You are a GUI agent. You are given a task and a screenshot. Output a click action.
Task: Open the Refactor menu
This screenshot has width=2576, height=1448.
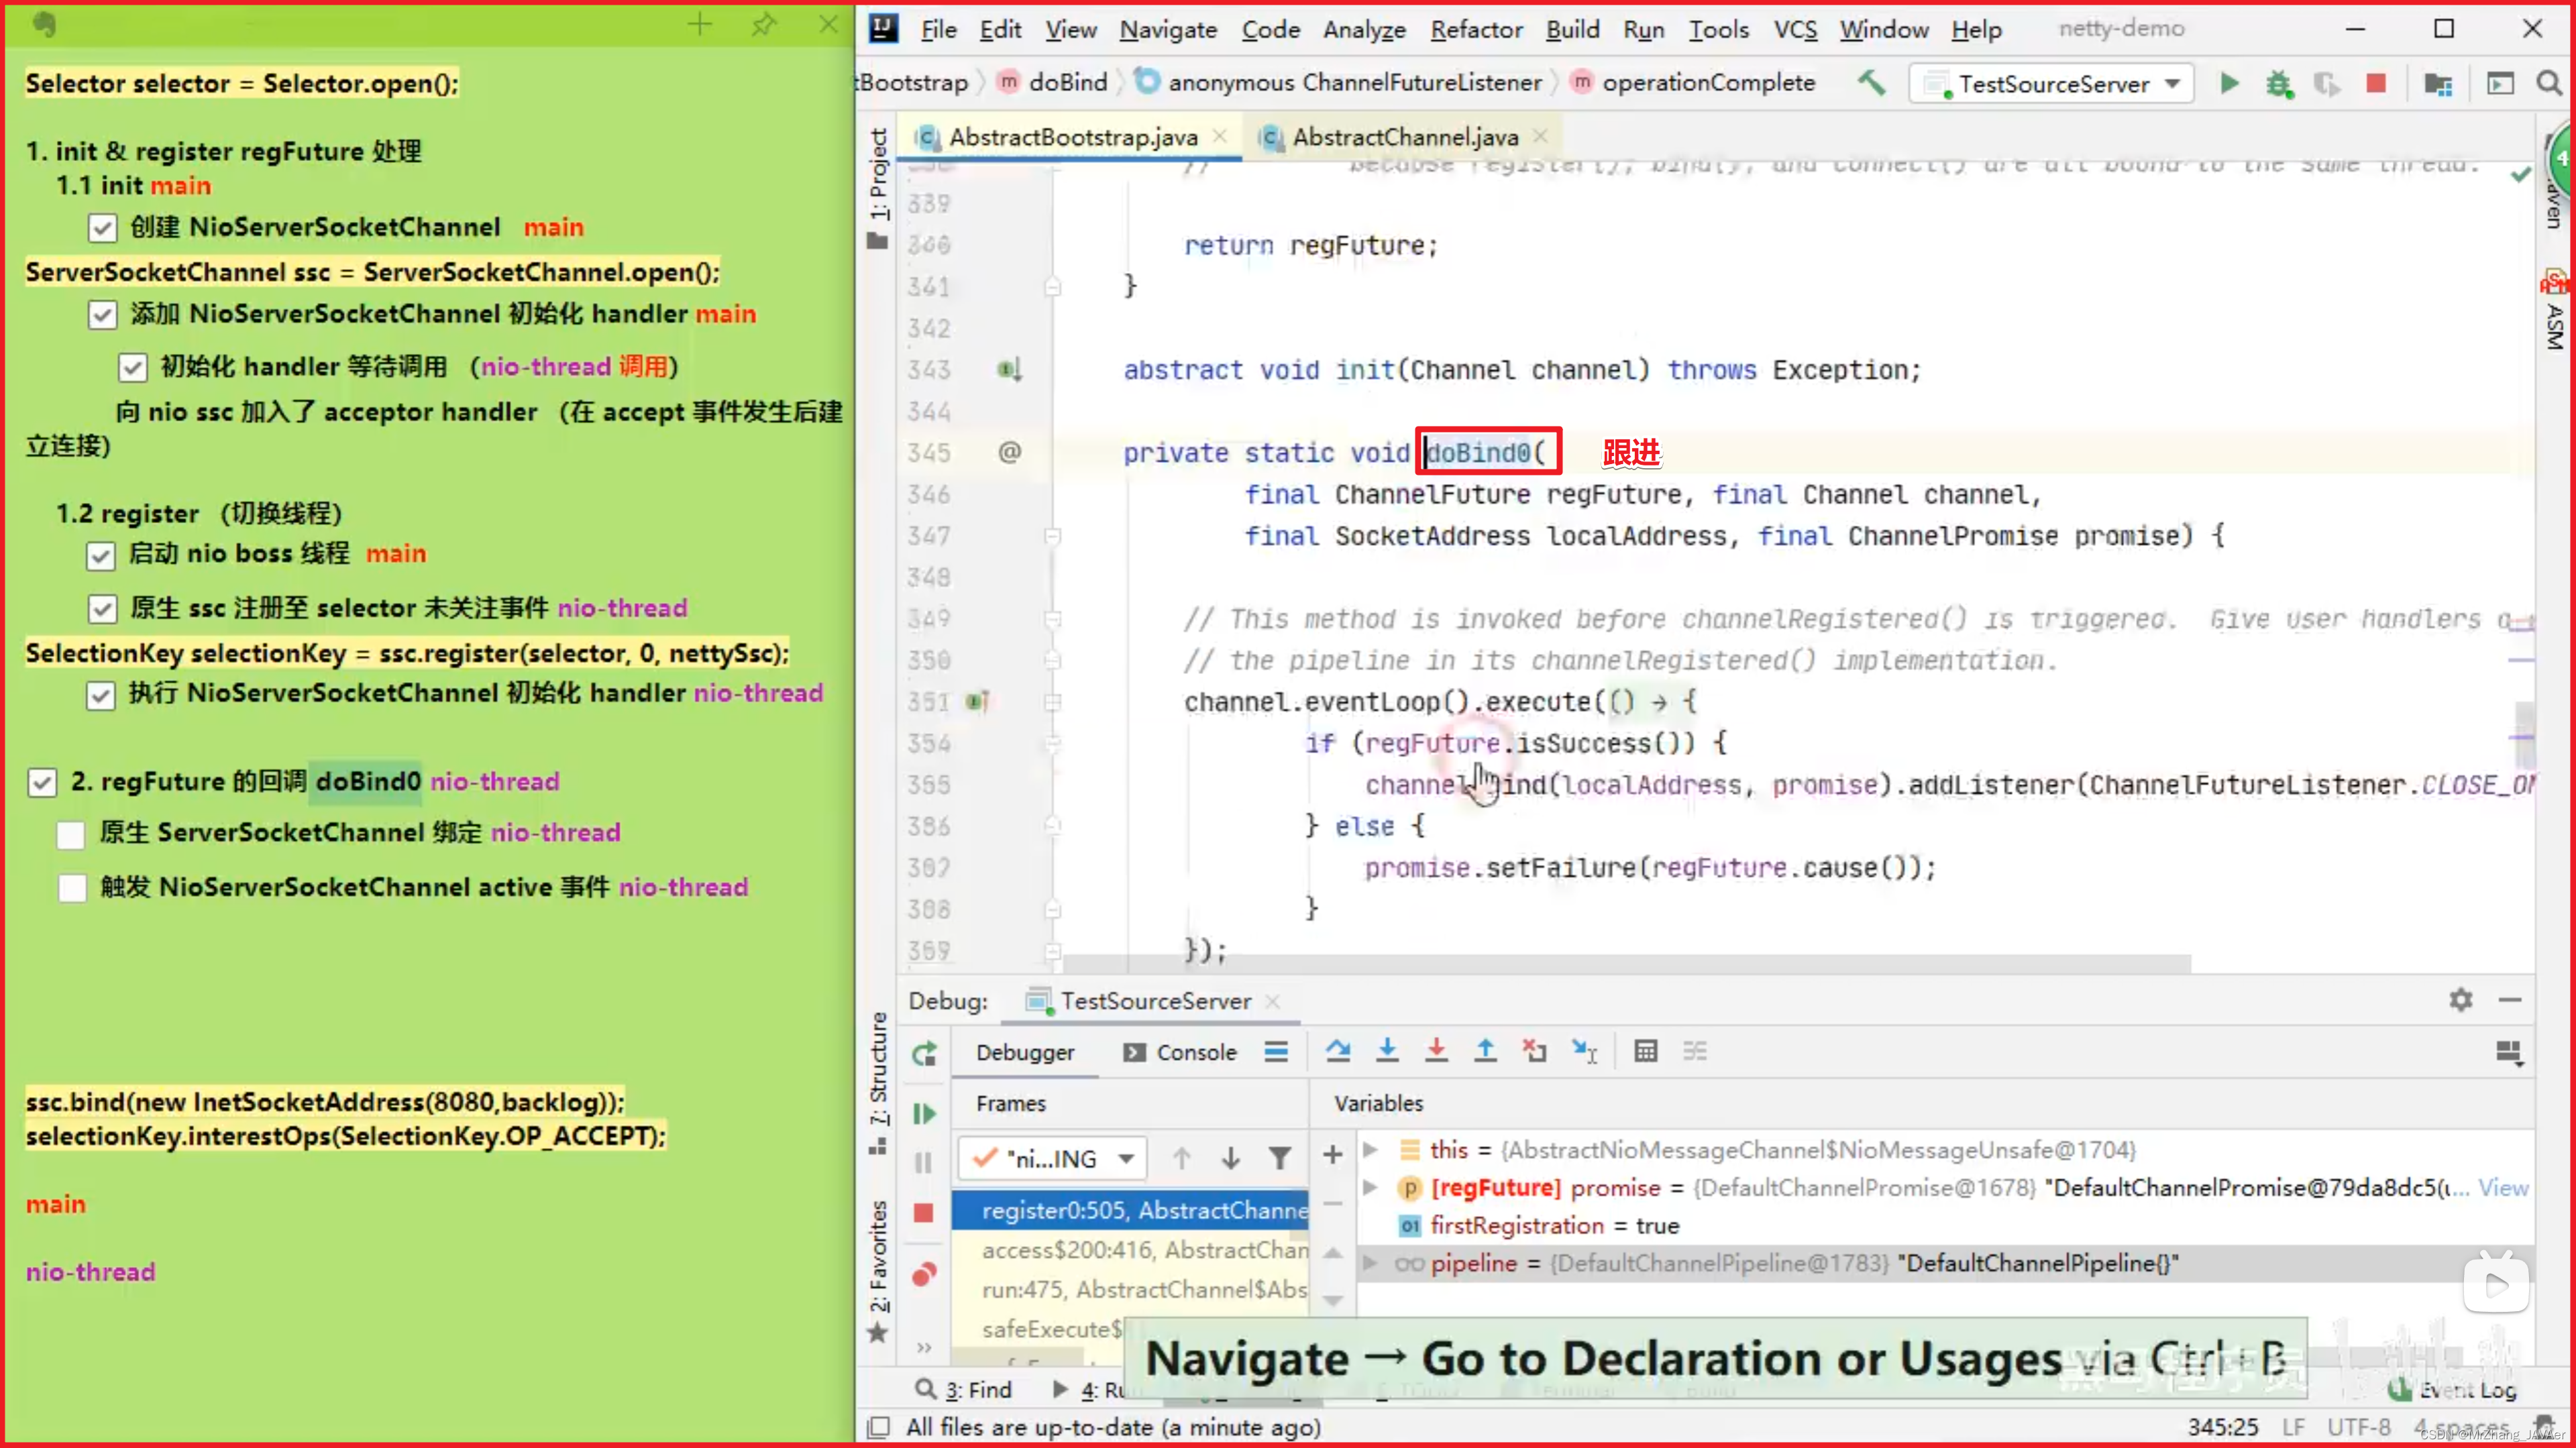pos(1476,30)
